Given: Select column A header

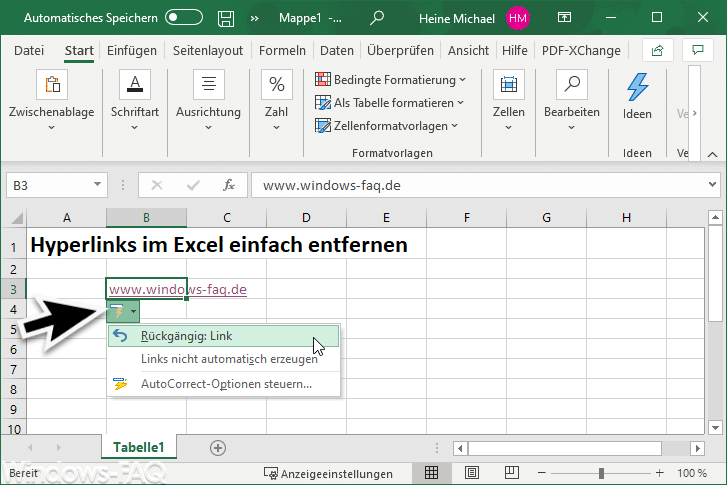Looking at the screenshot, I should 67,217.
